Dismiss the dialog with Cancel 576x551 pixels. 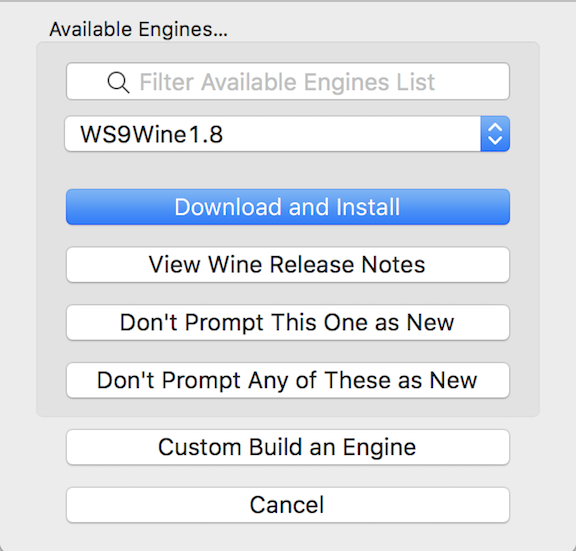click(x=288, y=505)
